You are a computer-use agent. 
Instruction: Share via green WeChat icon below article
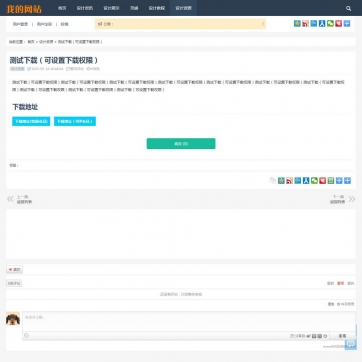[314, 181]
